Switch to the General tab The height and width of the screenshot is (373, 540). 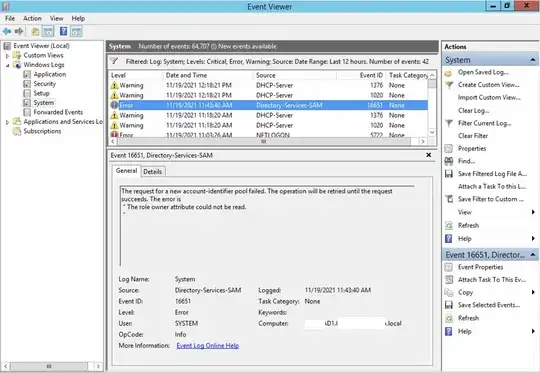126,171
